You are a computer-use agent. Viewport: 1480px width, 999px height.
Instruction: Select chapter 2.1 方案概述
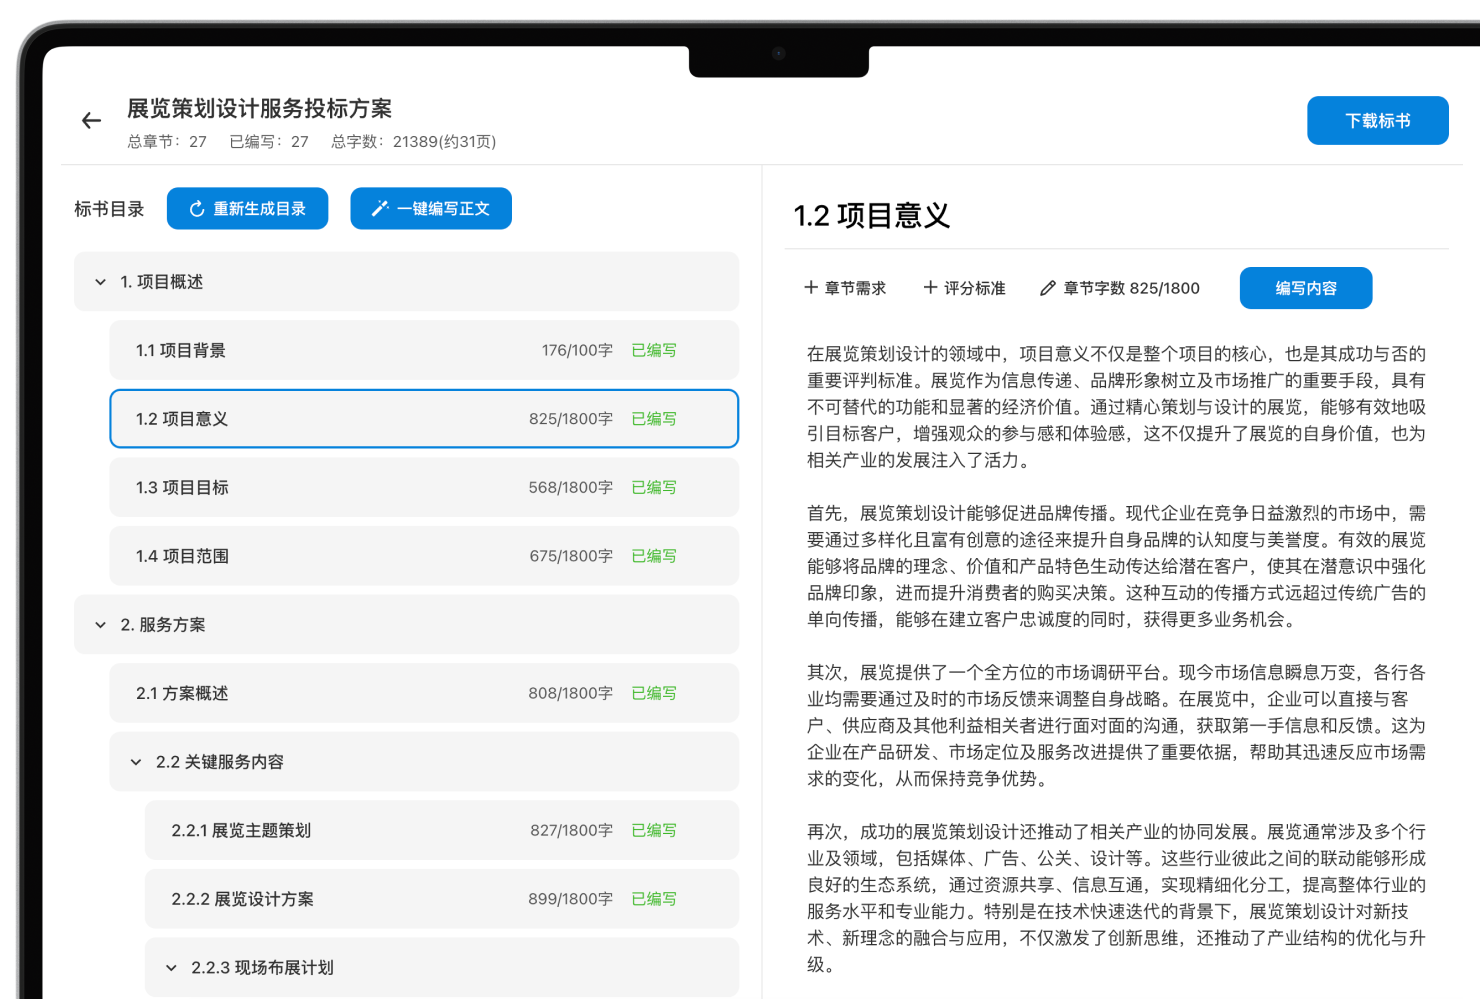click(x=424, y=693)
